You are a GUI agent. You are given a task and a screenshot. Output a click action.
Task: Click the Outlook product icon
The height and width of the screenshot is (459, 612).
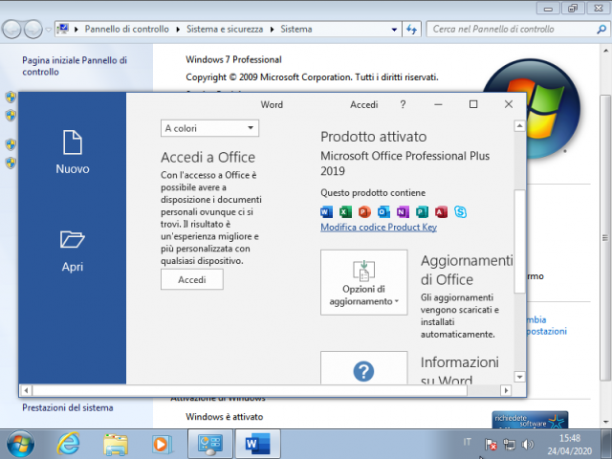tap(384, 212)
